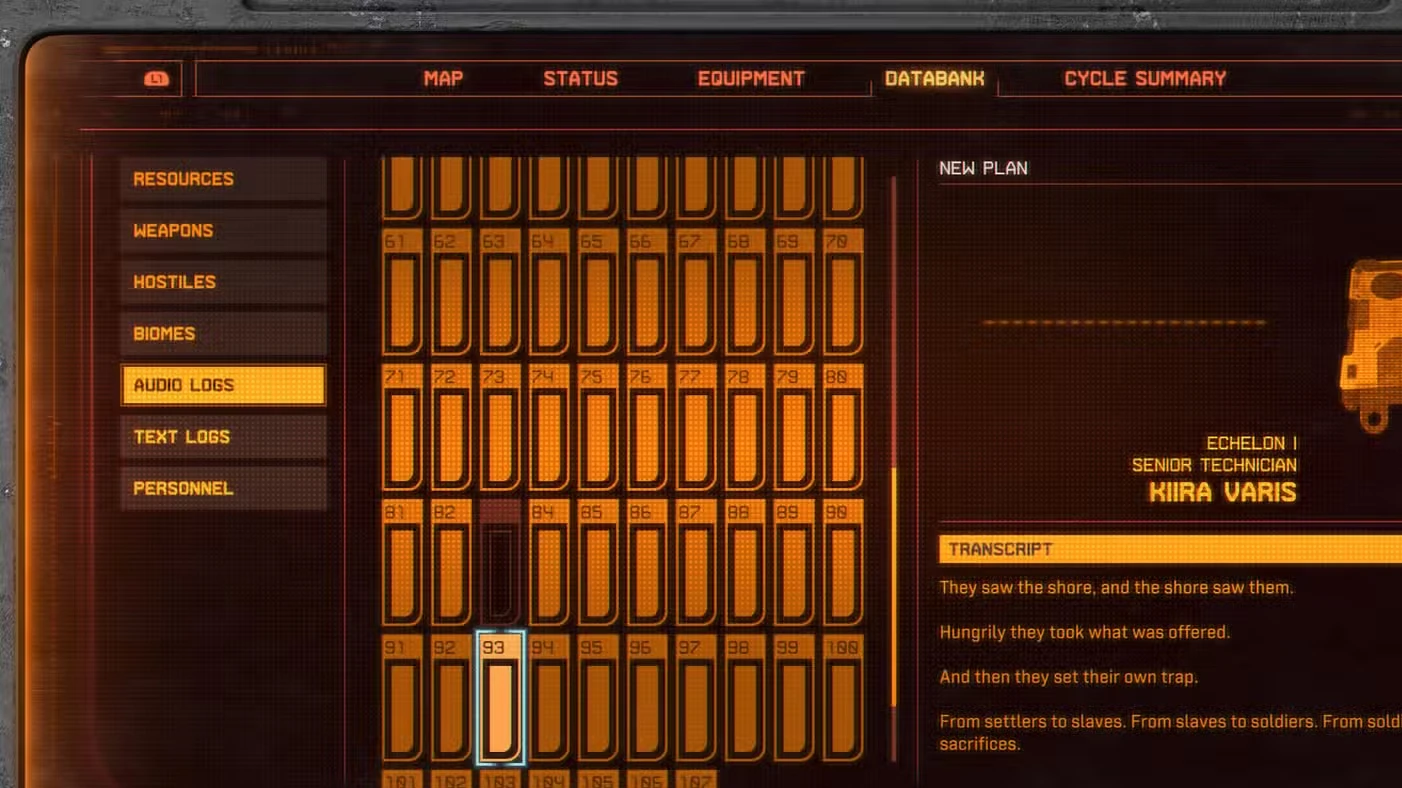Viewport: 1402px width, 788px height.
Task: Select audio log 67
Action: 696,292
